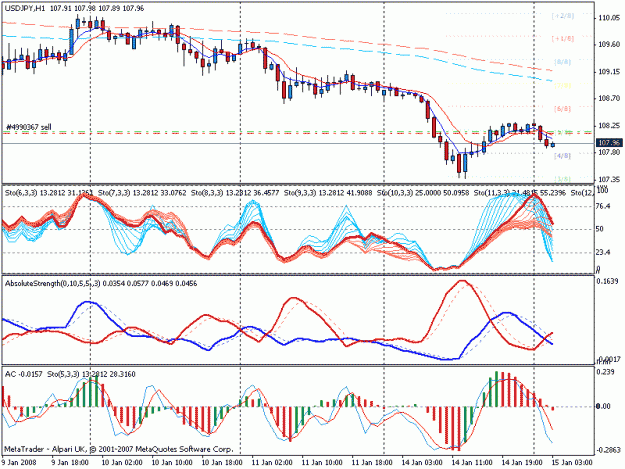Select the [4/8] Murrey level label
This screenshot has width=625, height=469.
pyautogui.click(x=562, y=156)
